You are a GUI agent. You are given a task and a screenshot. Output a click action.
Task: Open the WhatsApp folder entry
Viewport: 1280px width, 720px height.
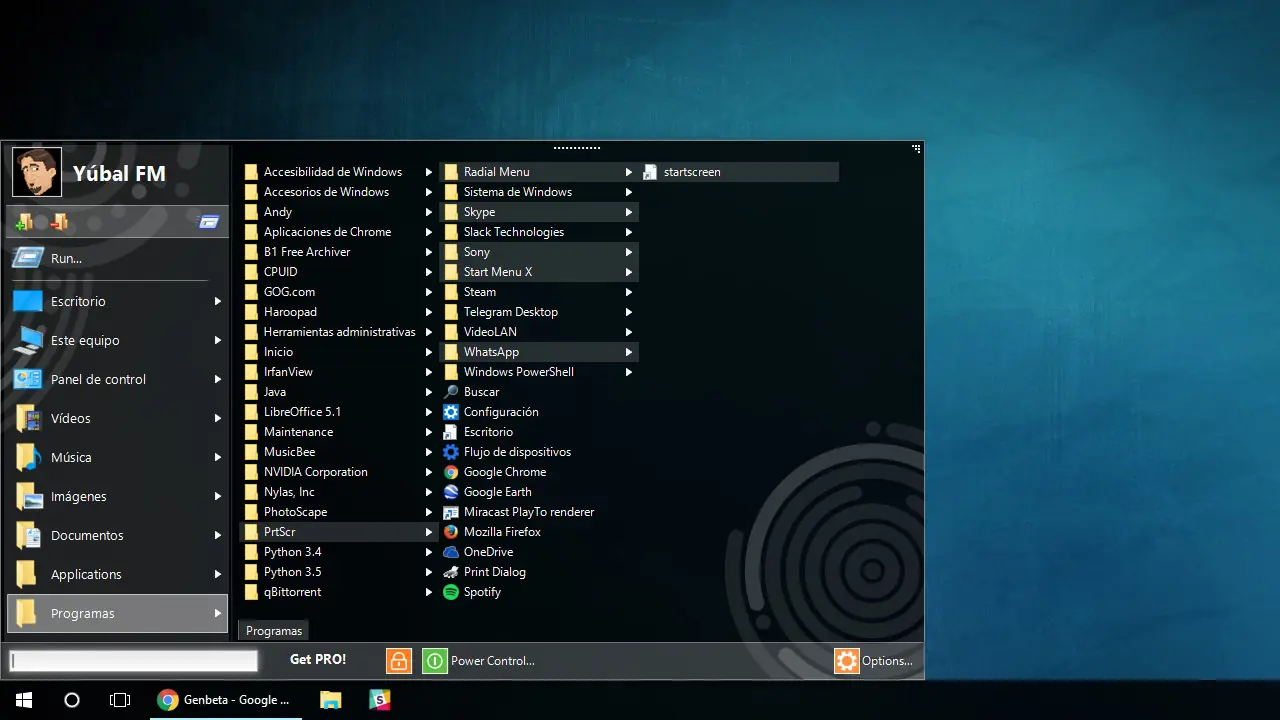click(x=539, y=352)
